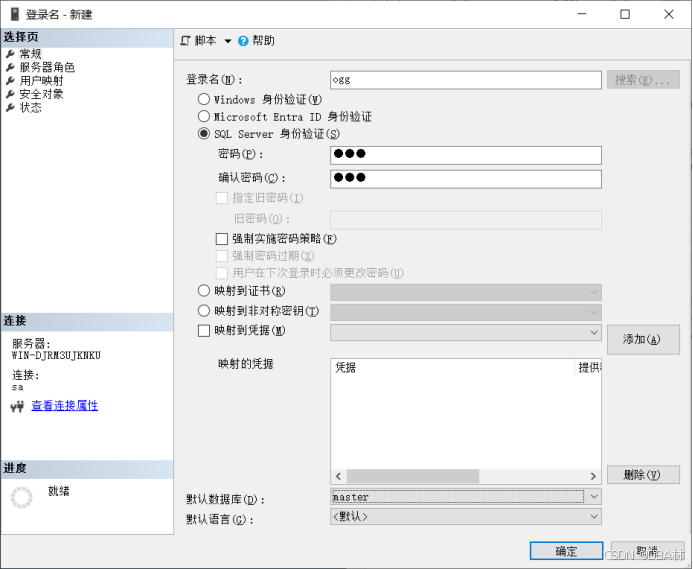Select Windows 身份验证 radio button

(204, 99)
